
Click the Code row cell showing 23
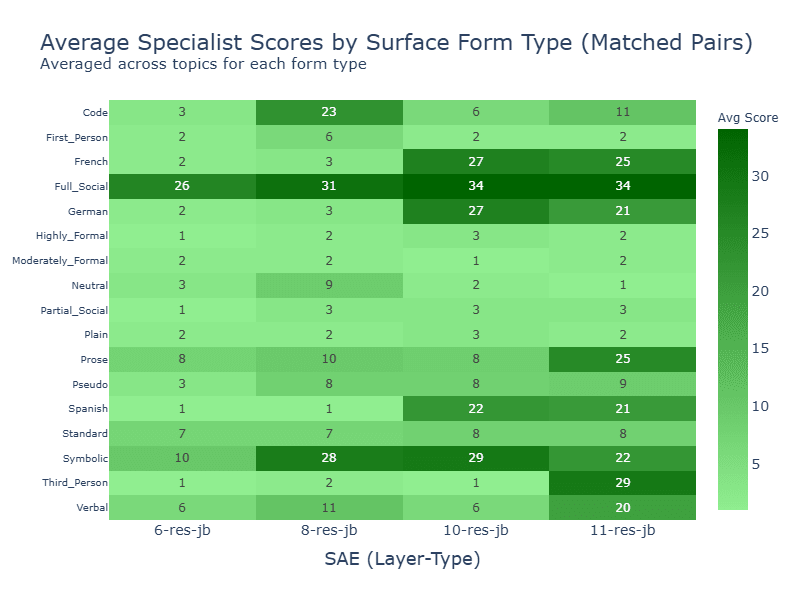click(329, 113)
